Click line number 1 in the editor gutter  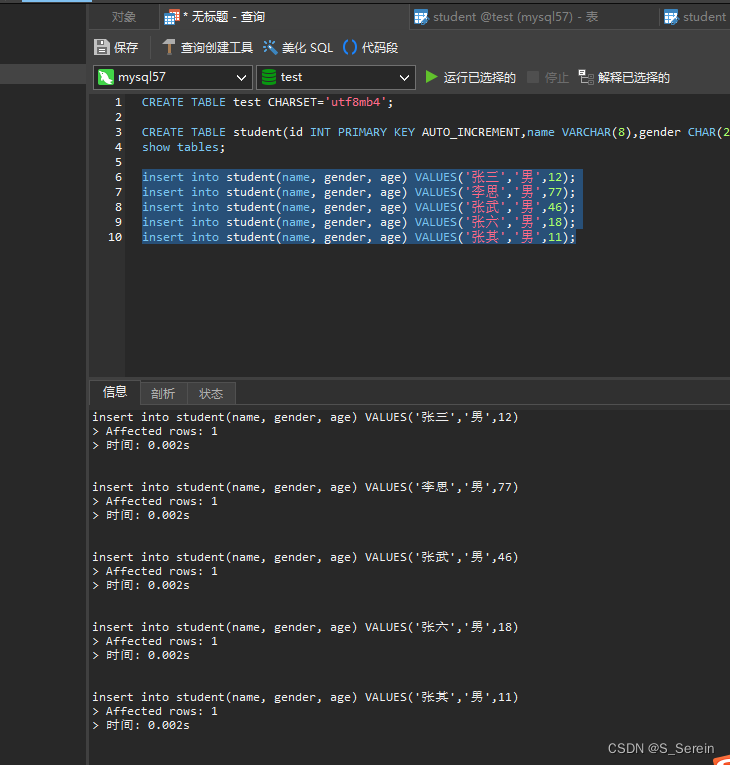(118, 102)
